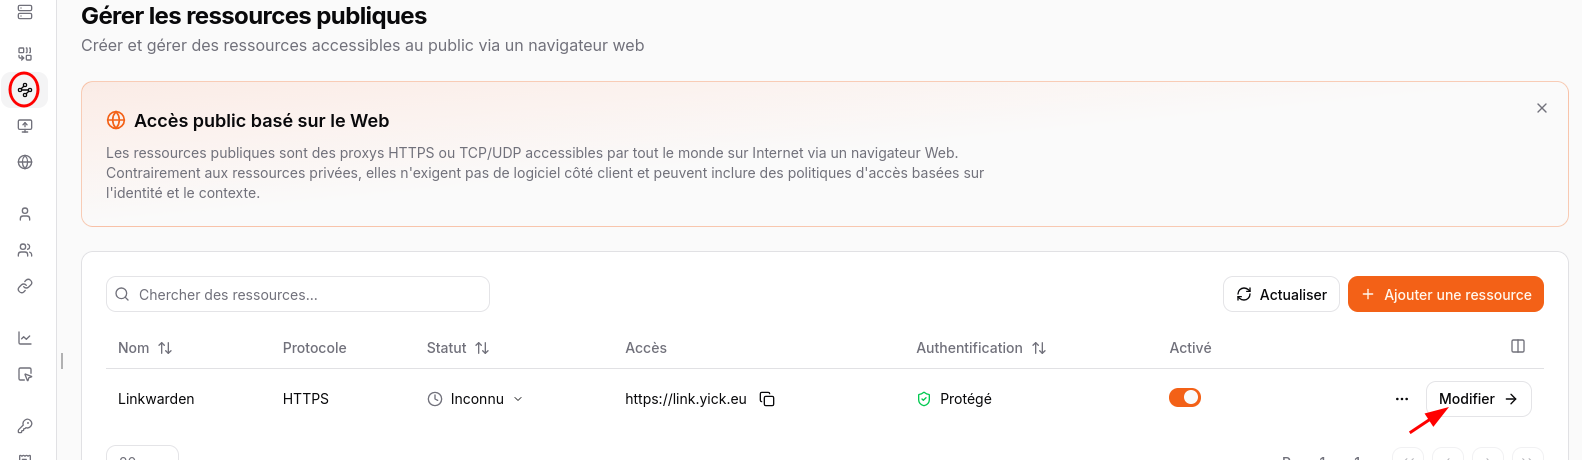Click the sites server icon in sidebar
This screenshot has height=460, width=1582.
pos(25,12)
